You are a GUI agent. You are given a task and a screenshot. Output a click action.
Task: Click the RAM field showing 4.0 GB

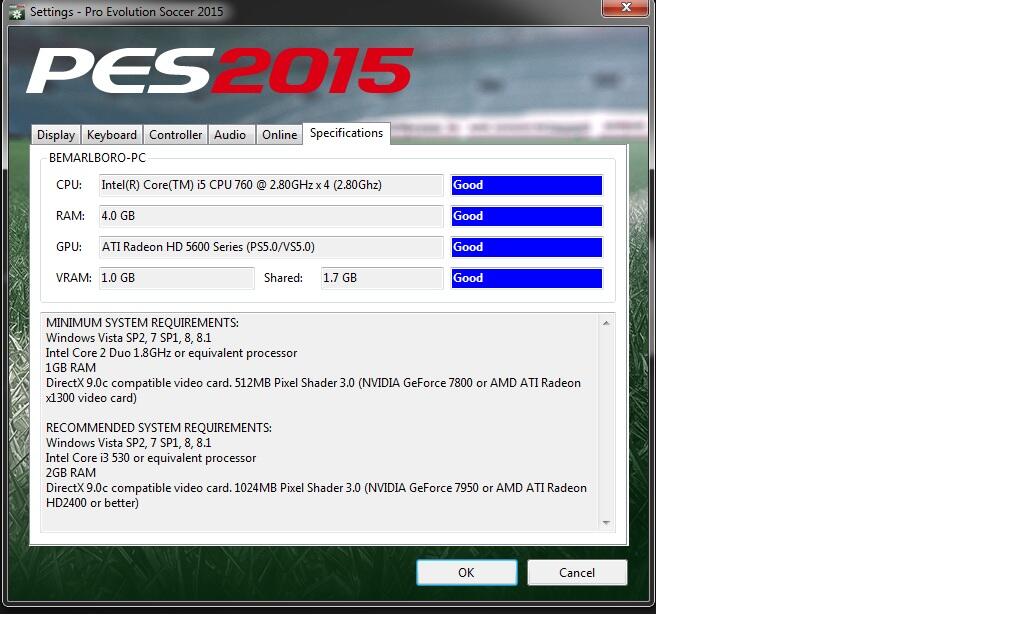(271, 216)
